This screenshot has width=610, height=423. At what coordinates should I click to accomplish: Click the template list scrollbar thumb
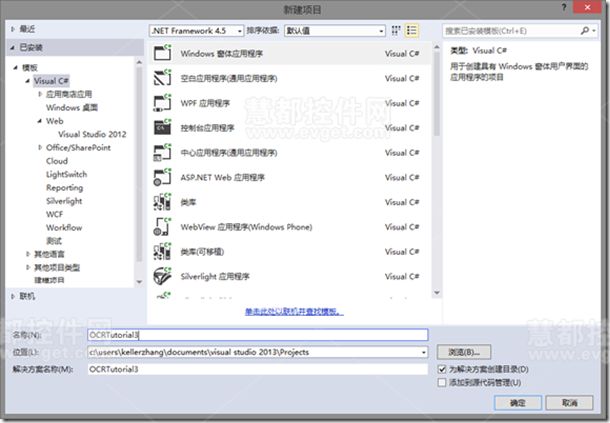[x=436, y=93]
